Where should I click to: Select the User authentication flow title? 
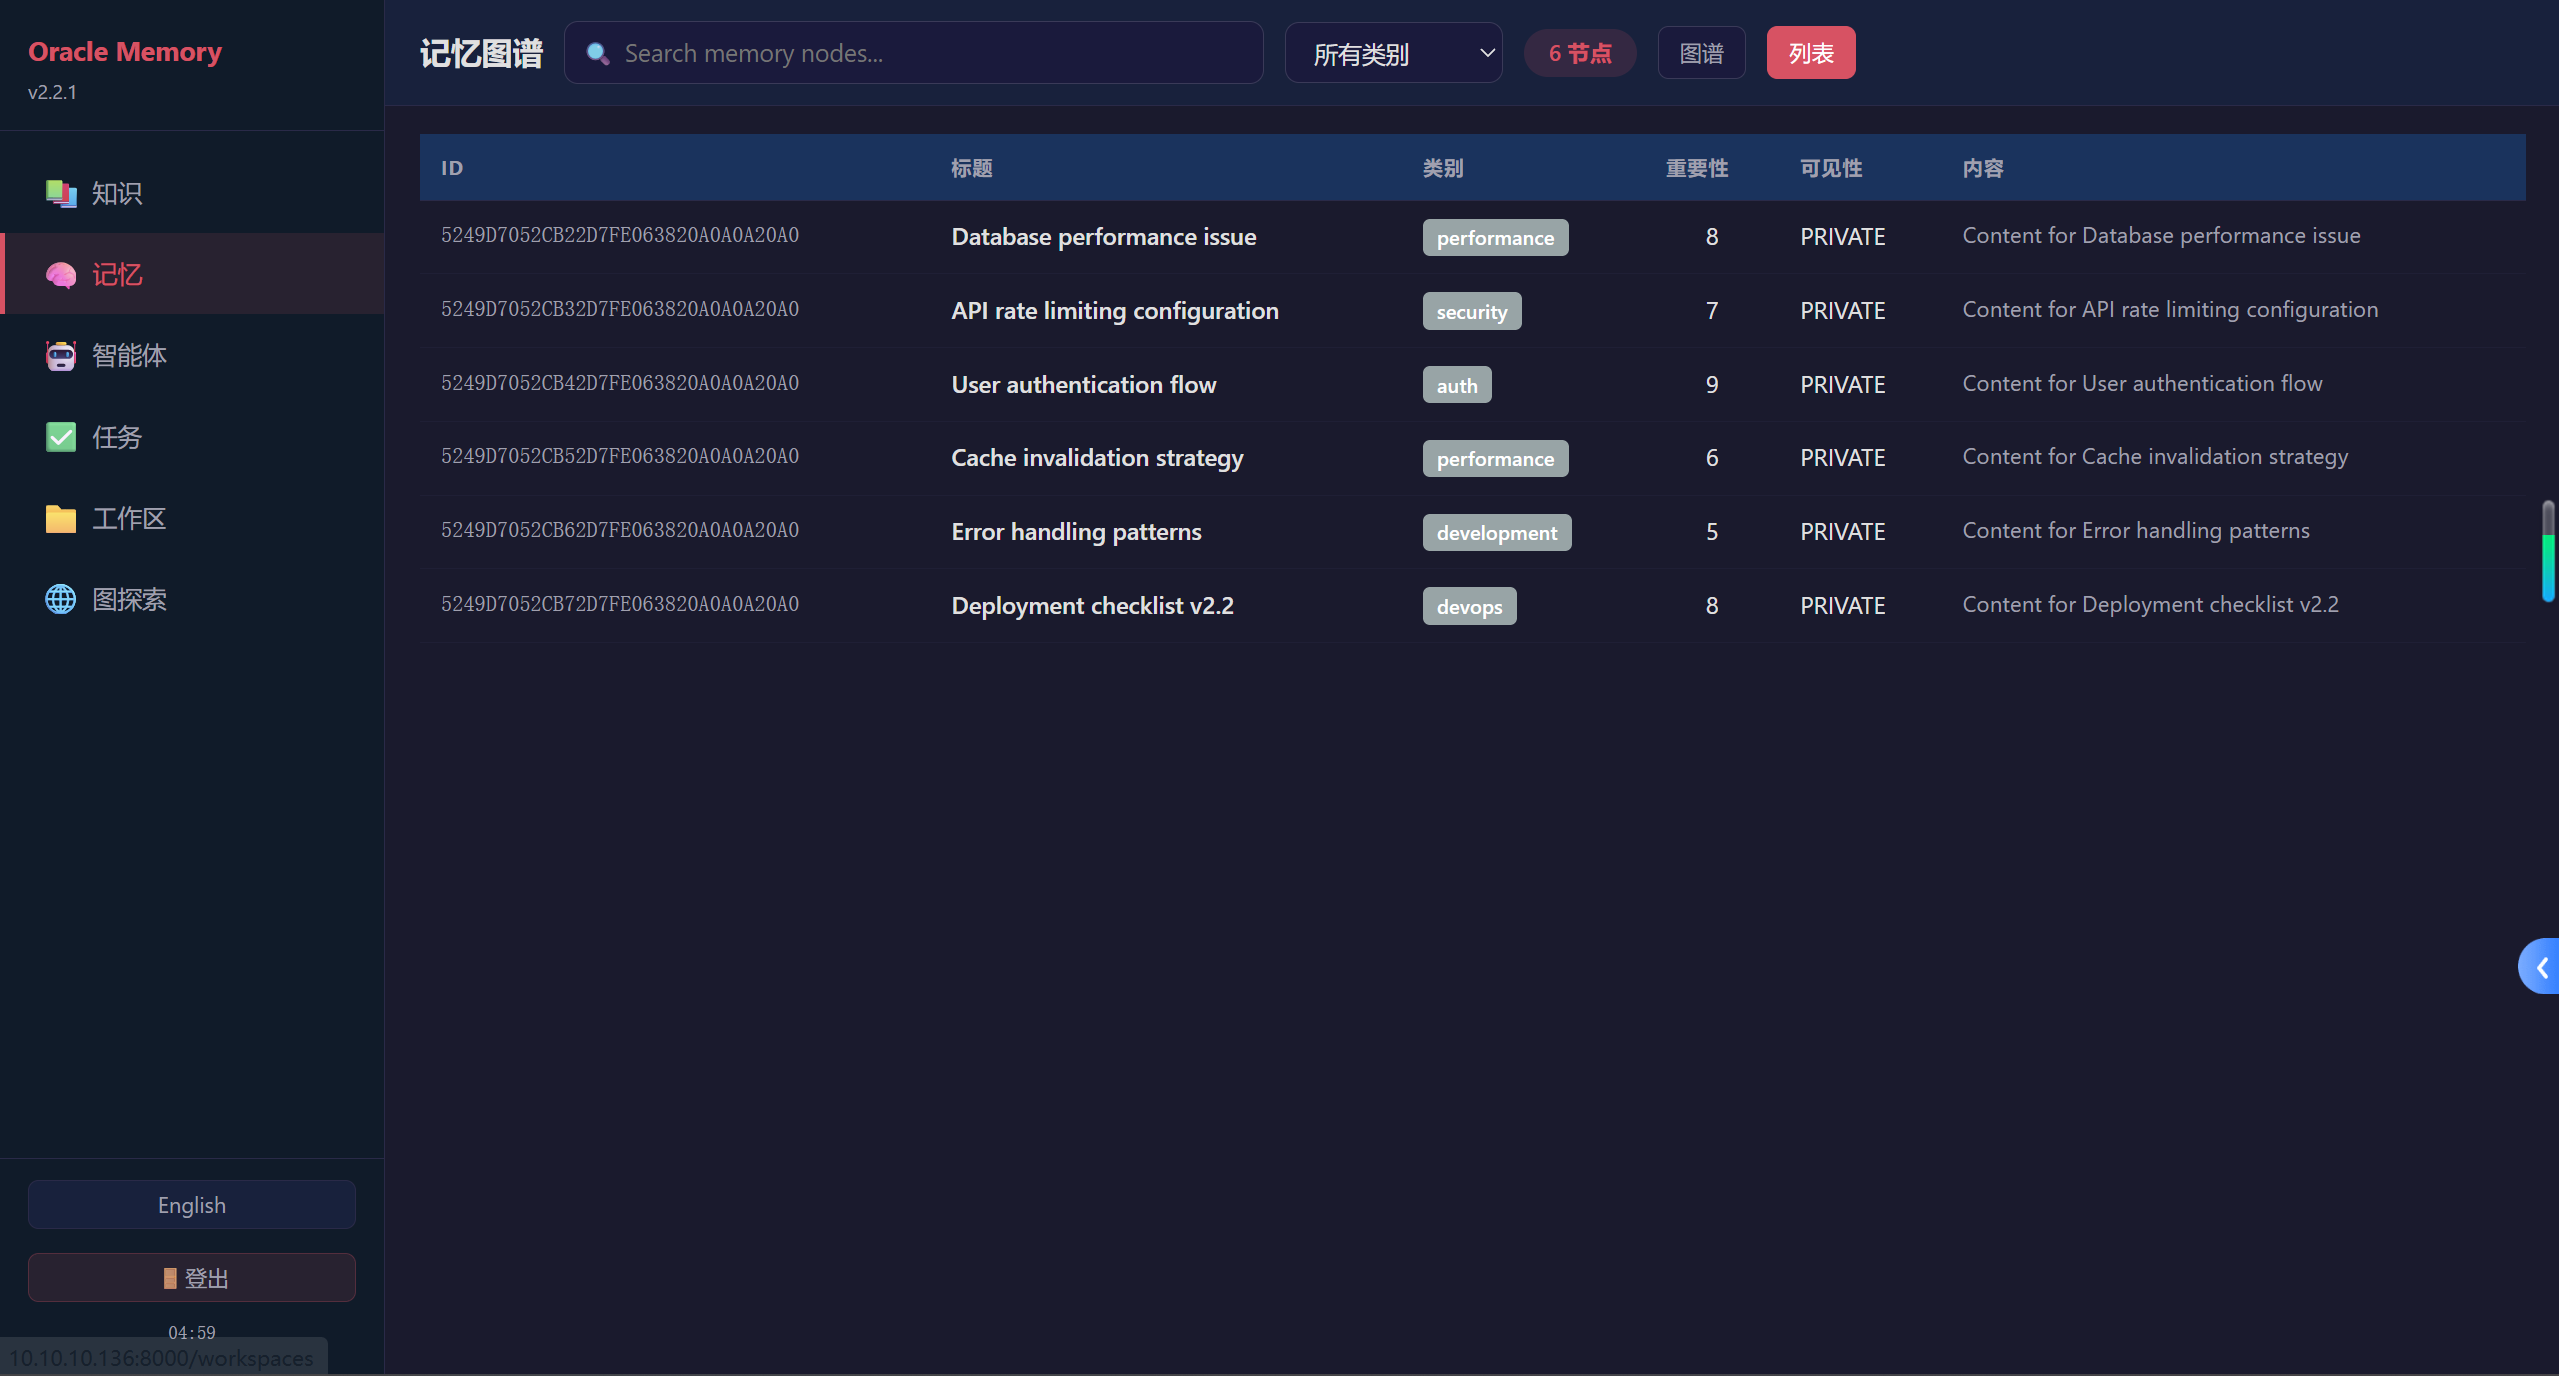(1084, 385)
